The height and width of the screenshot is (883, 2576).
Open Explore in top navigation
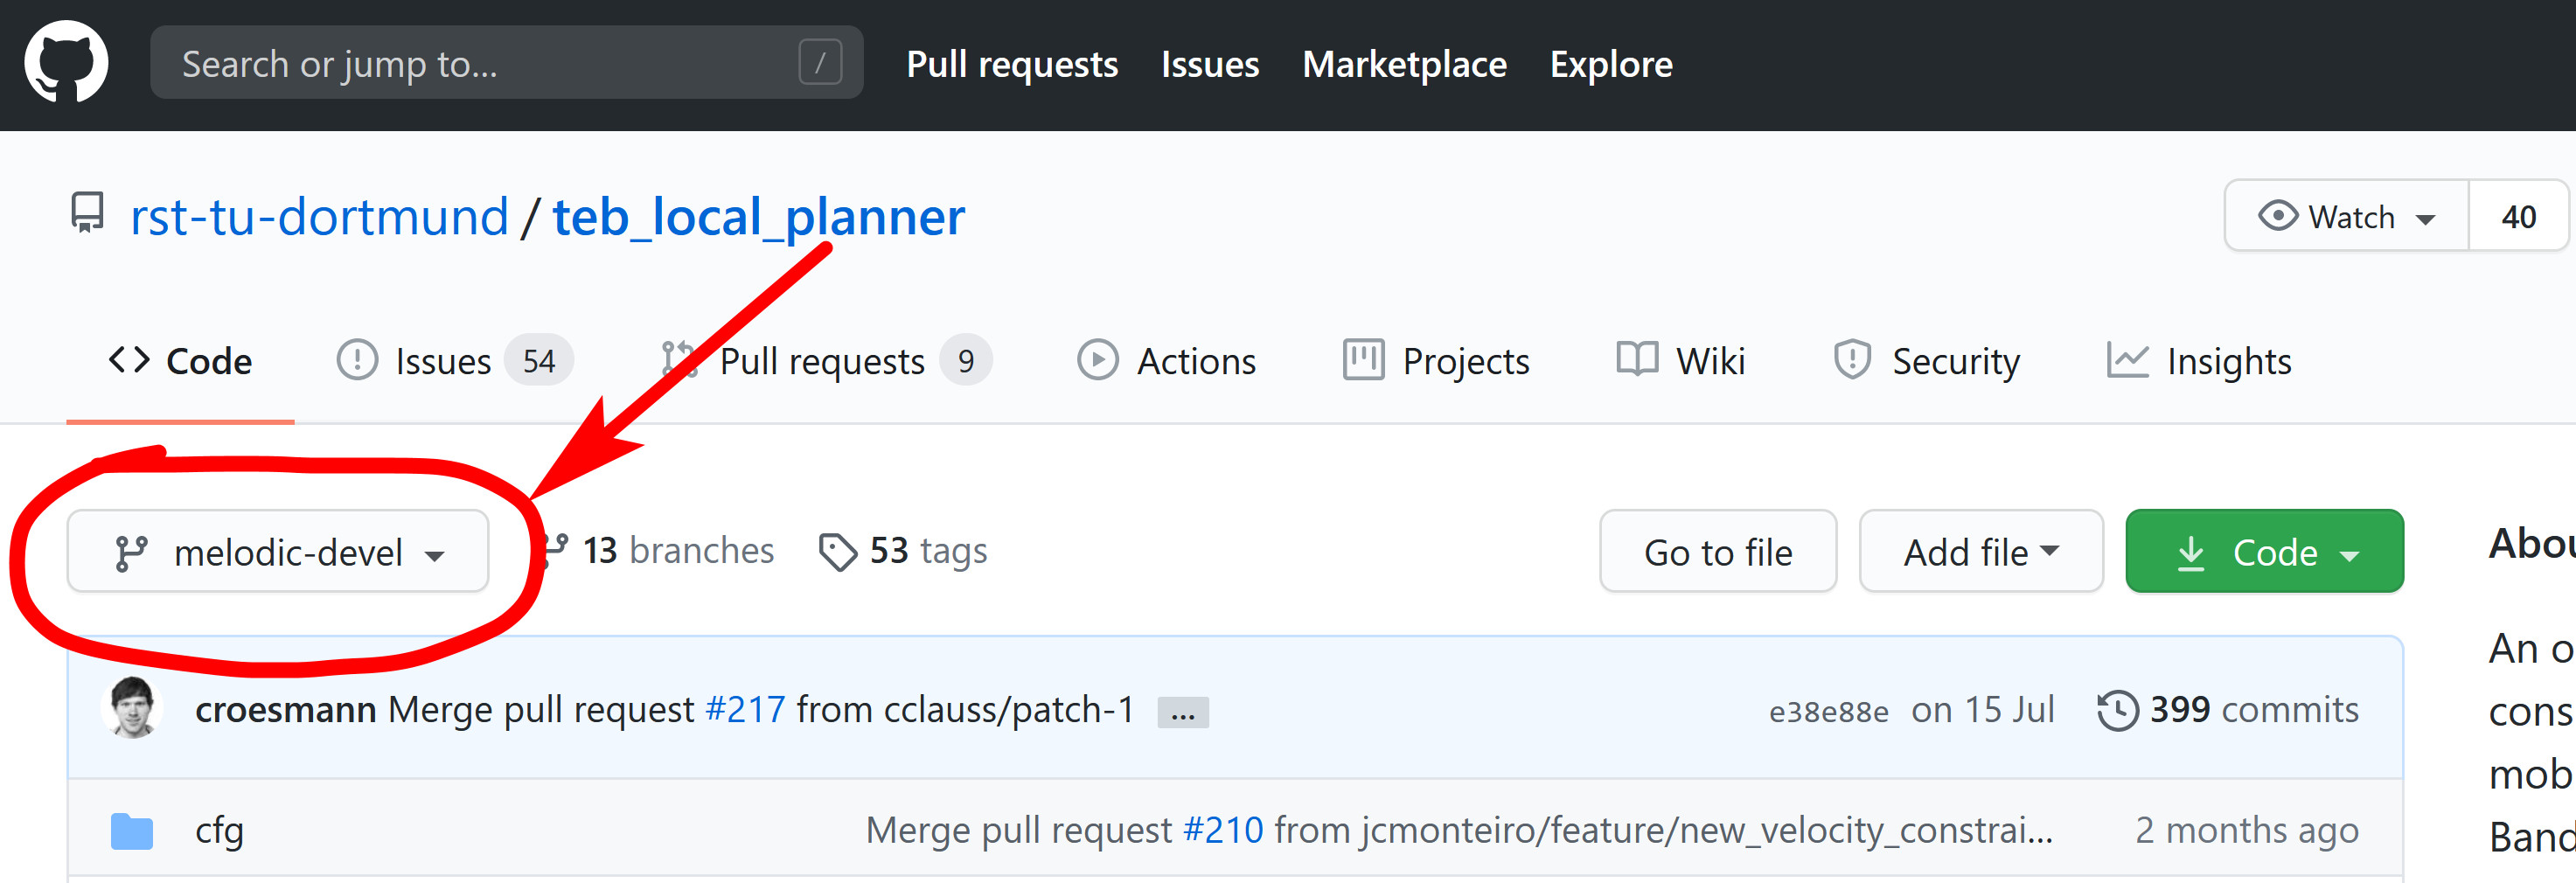(x=1611, y=64)
